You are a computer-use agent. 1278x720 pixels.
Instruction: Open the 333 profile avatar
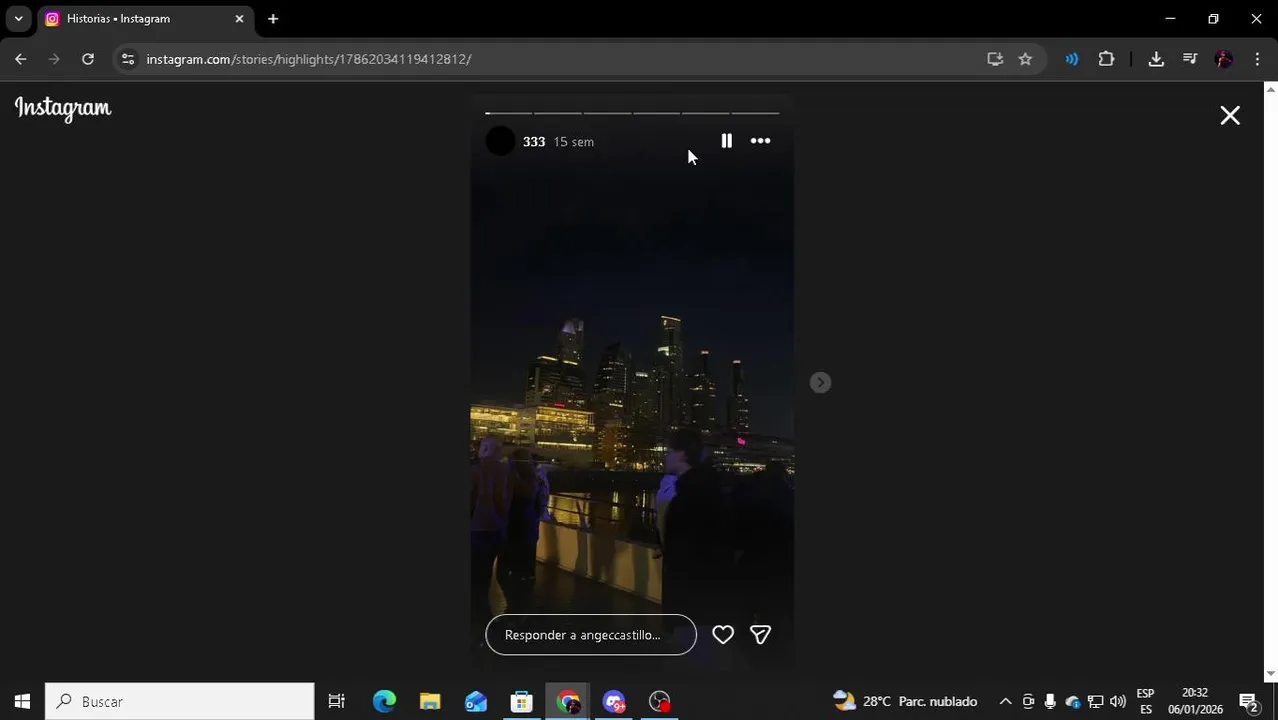500,141
